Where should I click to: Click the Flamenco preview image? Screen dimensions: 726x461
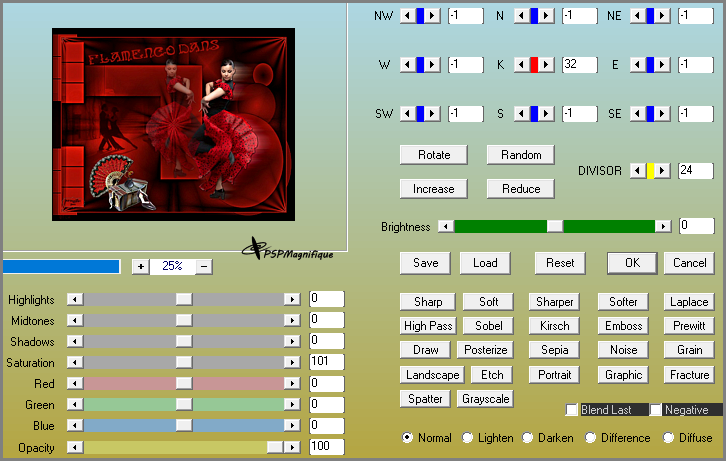(x=174, y=124)
